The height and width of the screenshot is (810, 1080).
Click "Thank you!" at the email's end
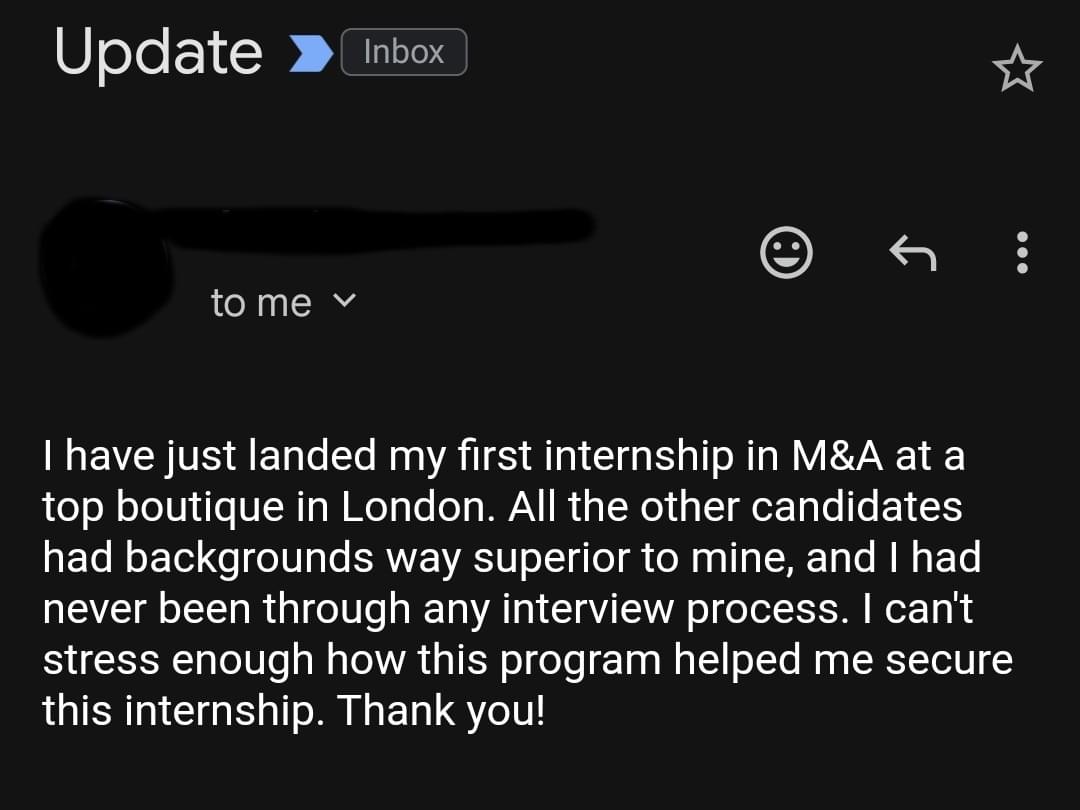(441, 710)
